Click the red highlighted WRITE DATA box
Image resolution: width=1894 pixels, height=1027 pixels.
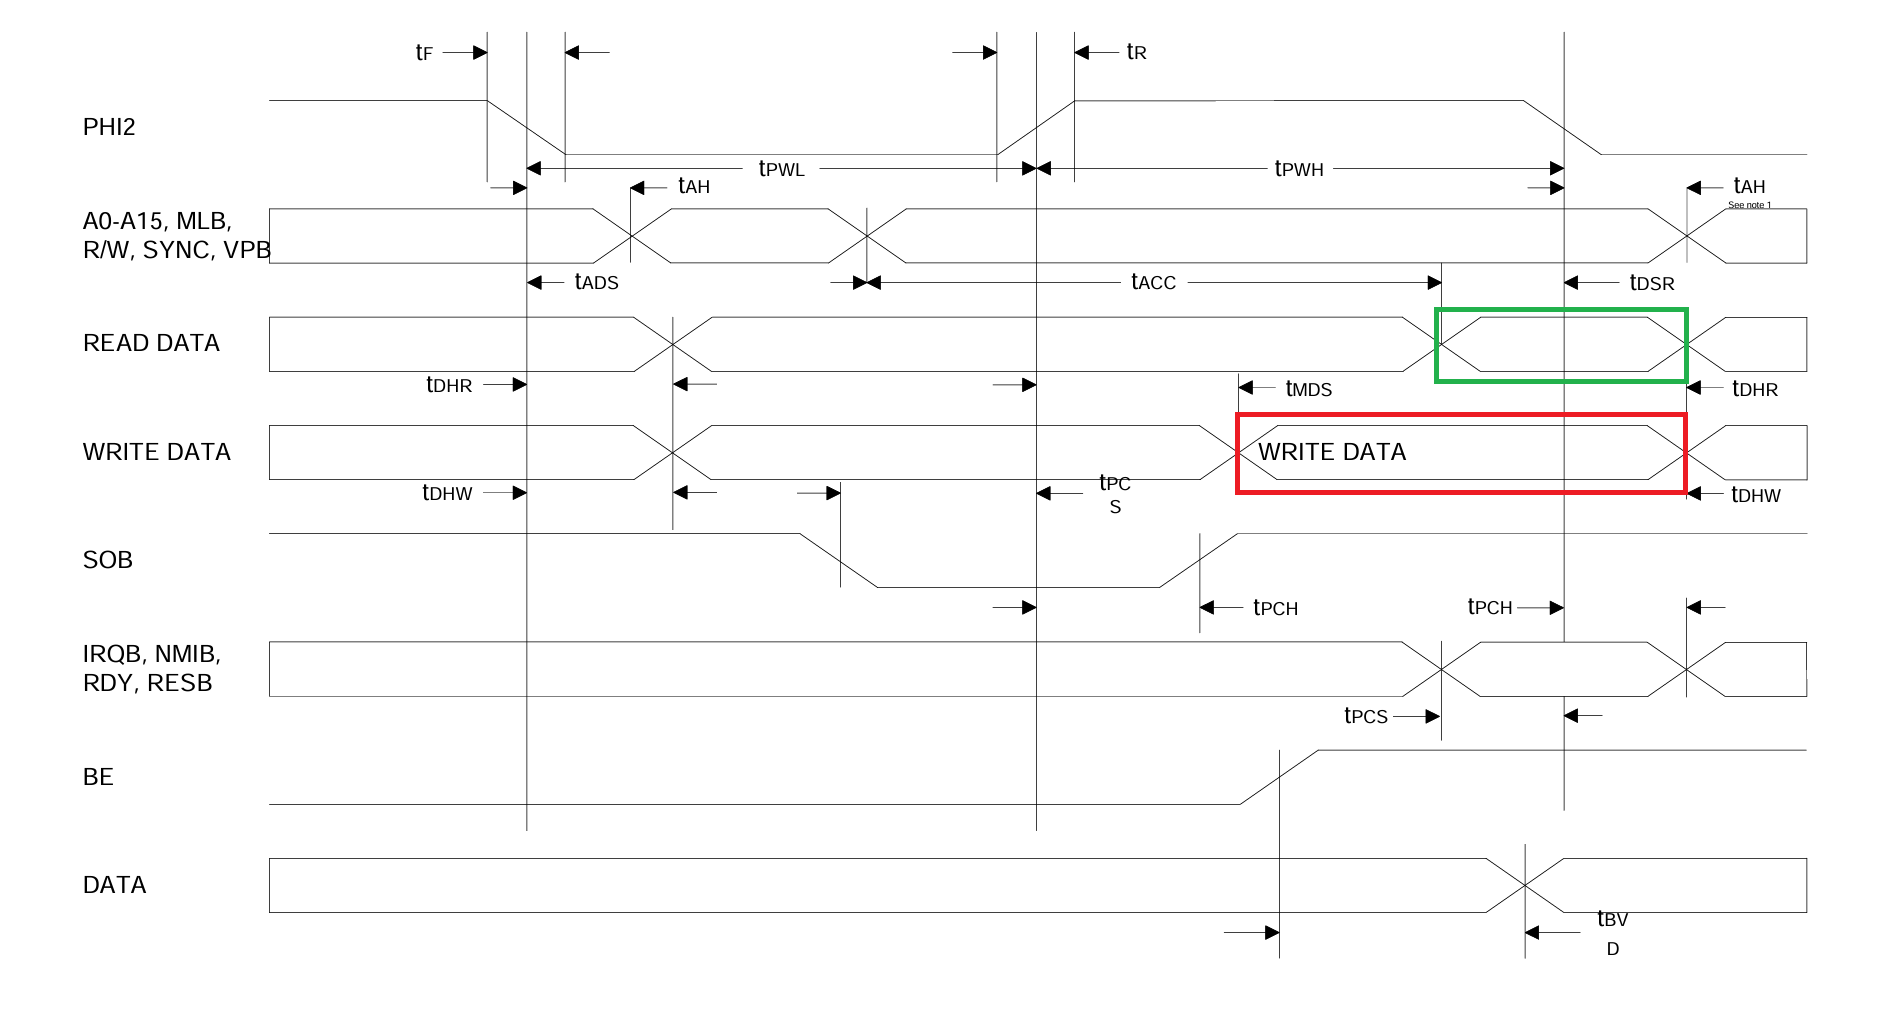tap(1461, 453)
